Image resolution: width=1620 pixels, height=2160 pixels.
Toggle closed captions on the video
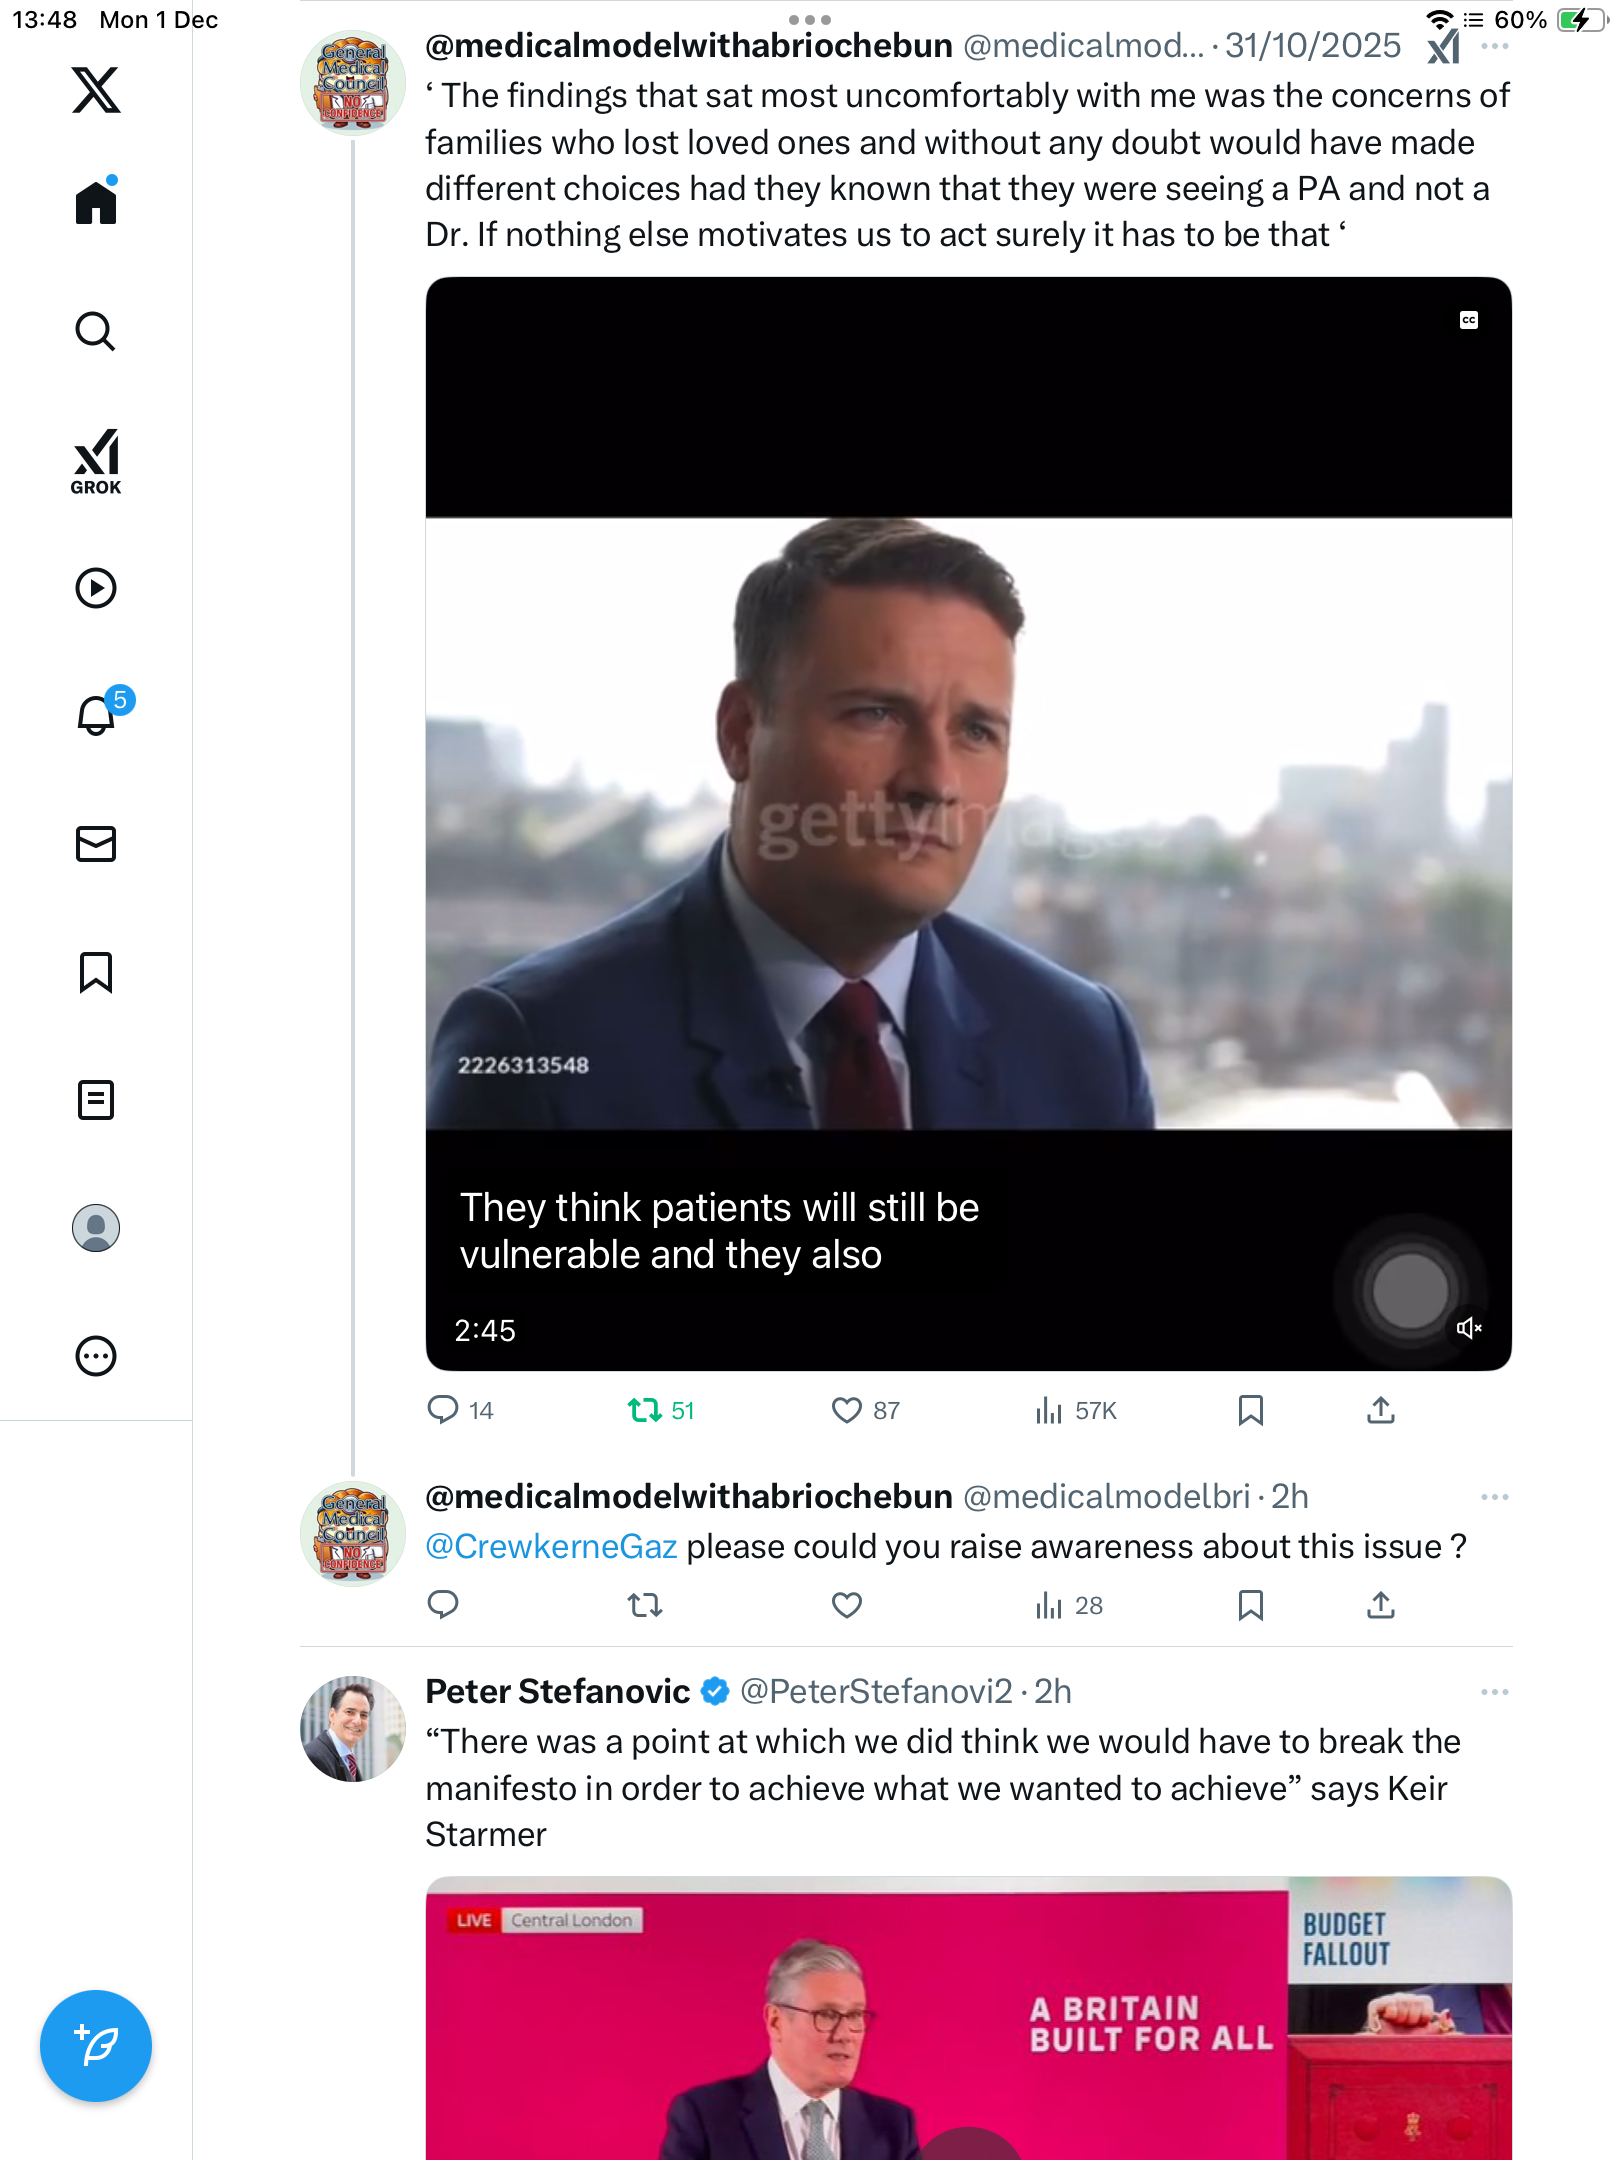(x=1468, y=320)
